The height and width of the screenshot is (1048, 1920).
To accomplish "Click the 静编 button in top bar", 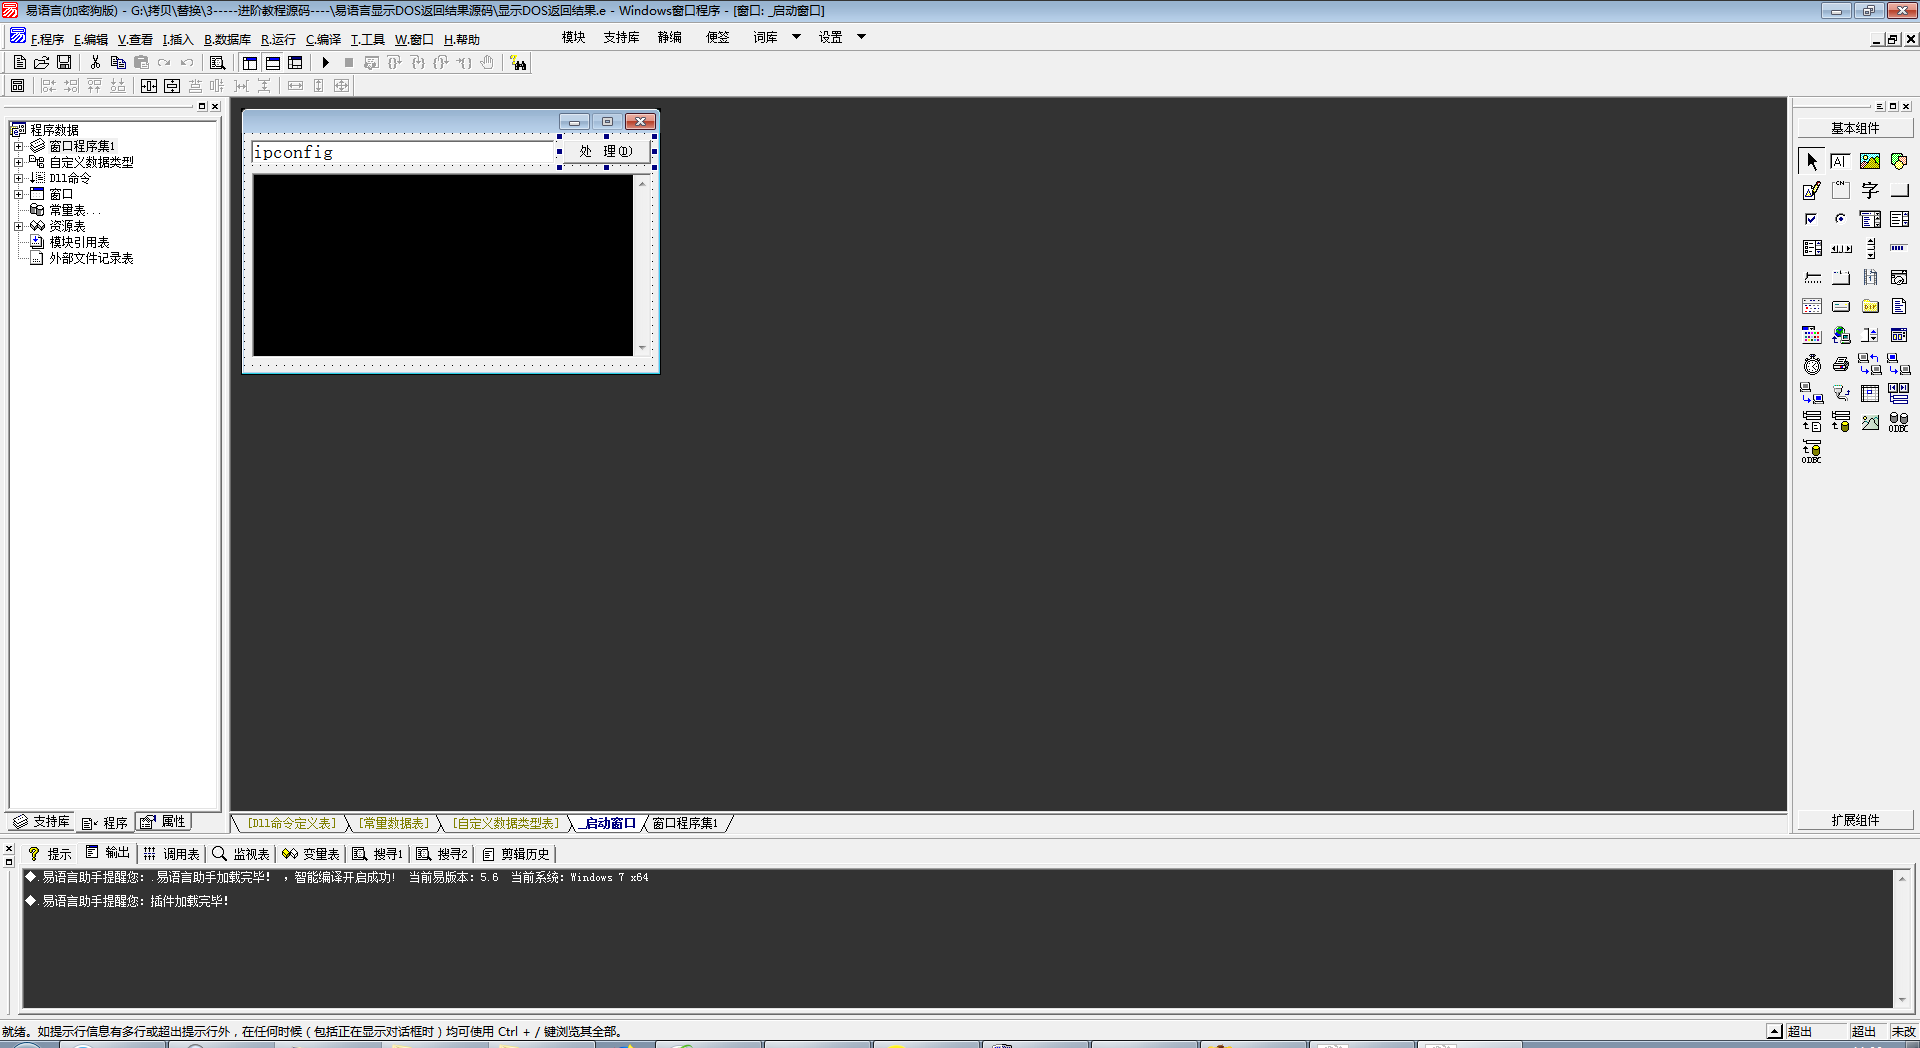I will pos(669,37).
